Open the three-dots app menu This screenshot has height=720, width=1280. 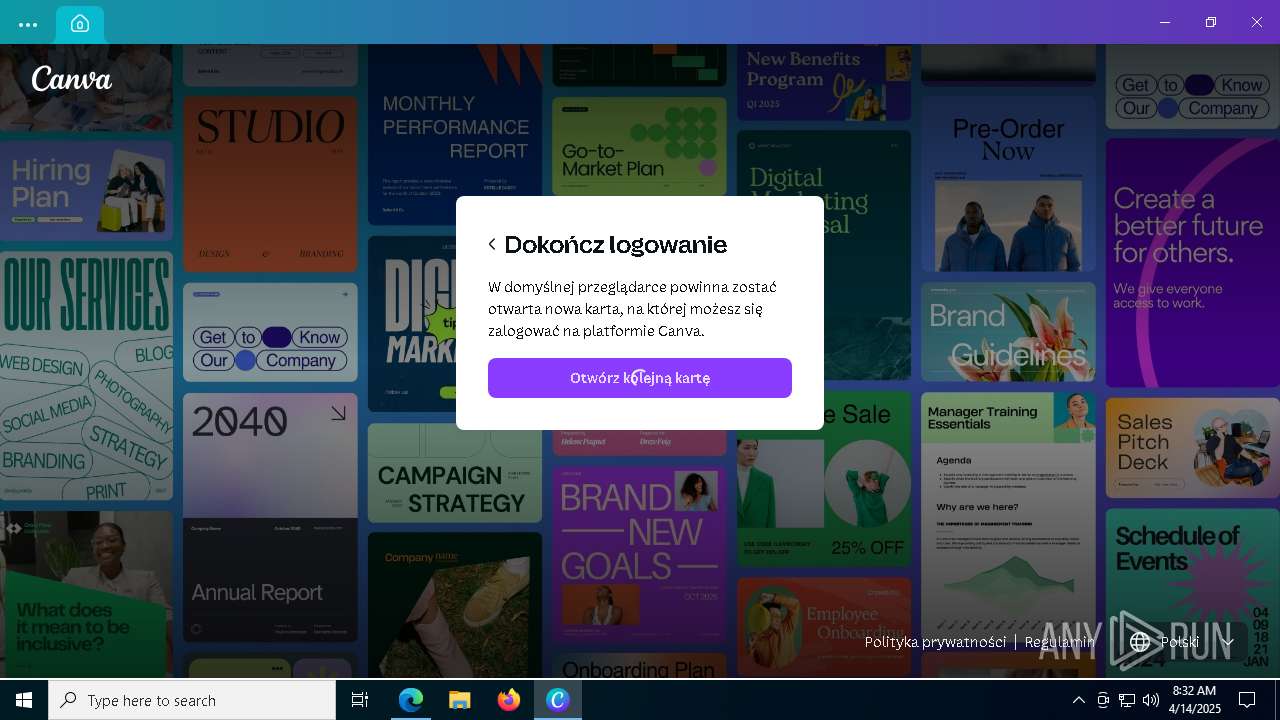28,24
